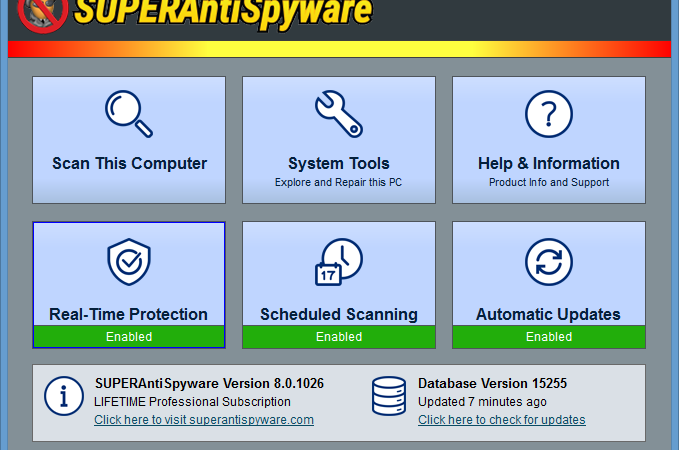Click the info circle icon

point(64,396)
